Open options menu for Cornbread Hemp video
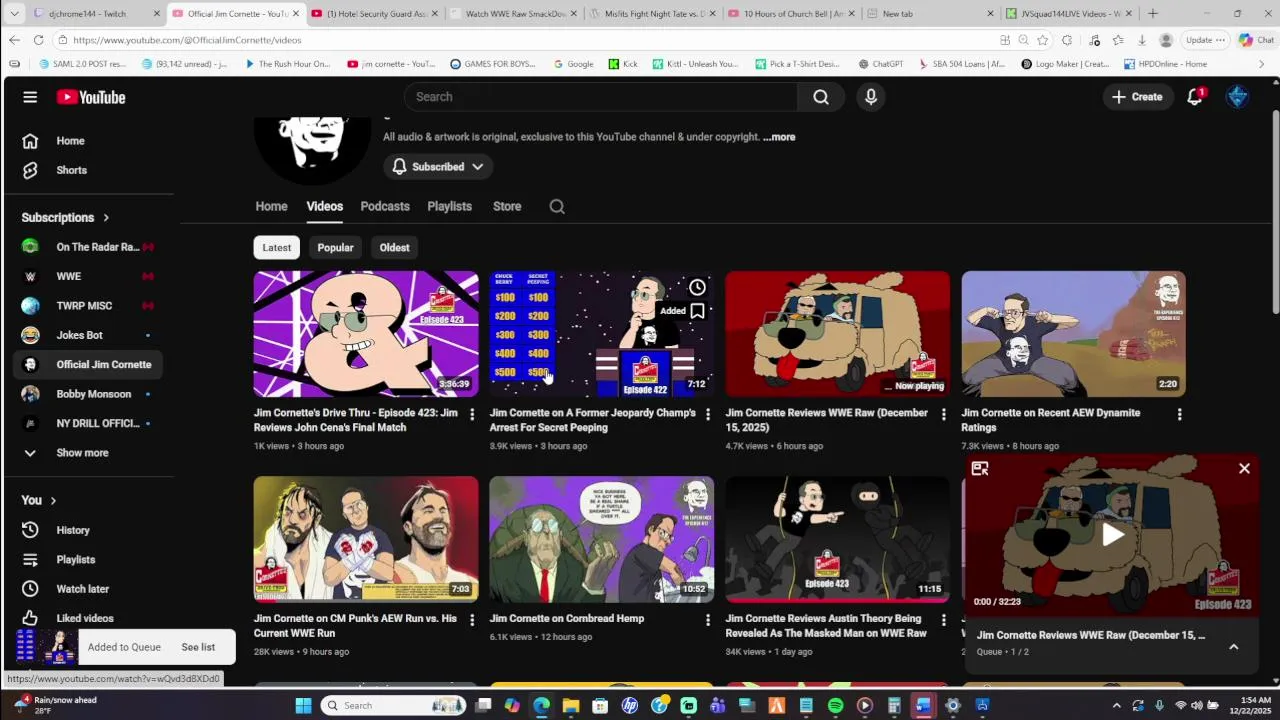1280x720 pixels. (708, 620)
